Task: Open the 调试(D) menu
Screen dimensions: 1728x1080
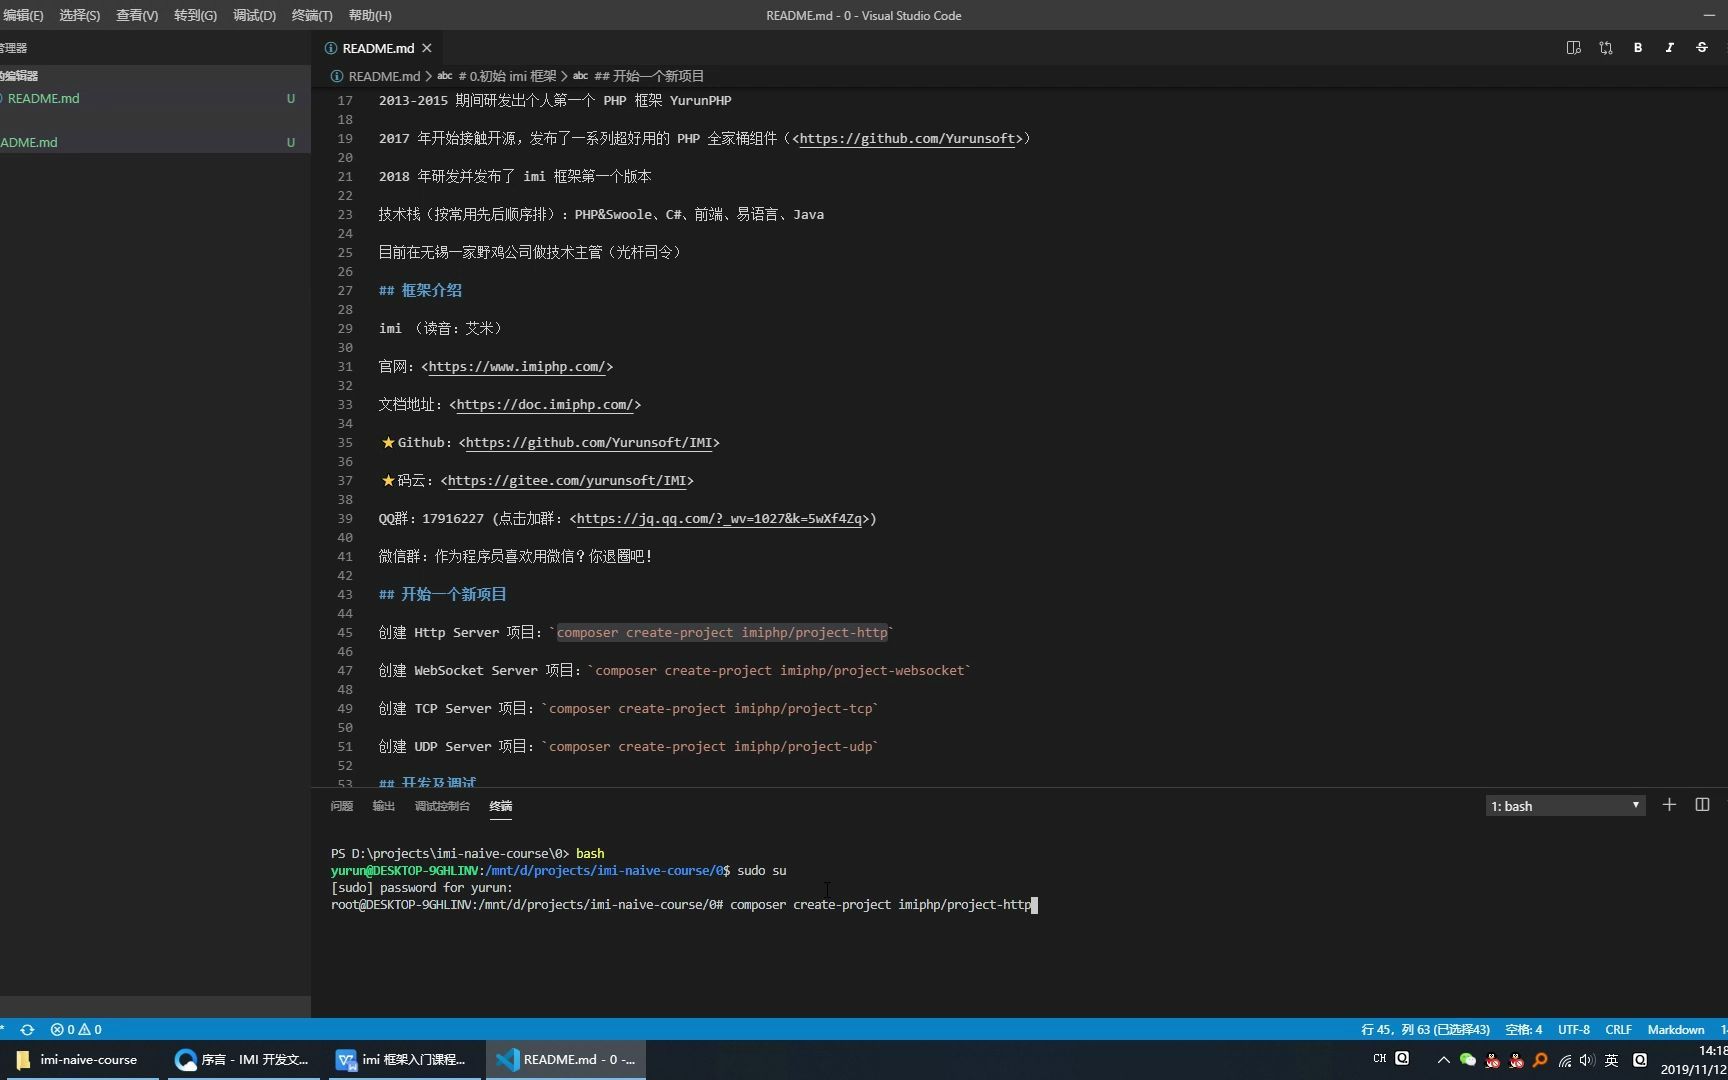Action: point(254,15)
